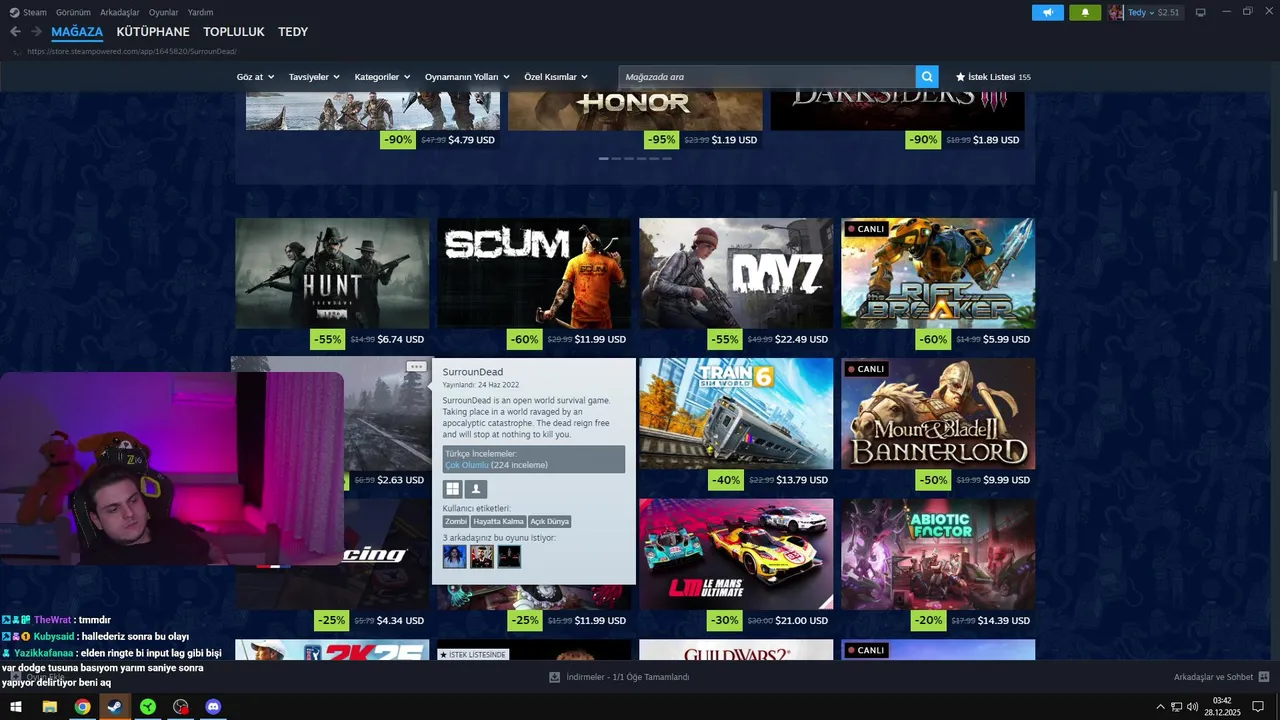The image size is (1280, 720).
Task: Click the star icon beside İstek Listesi
Action: point(961,77)
